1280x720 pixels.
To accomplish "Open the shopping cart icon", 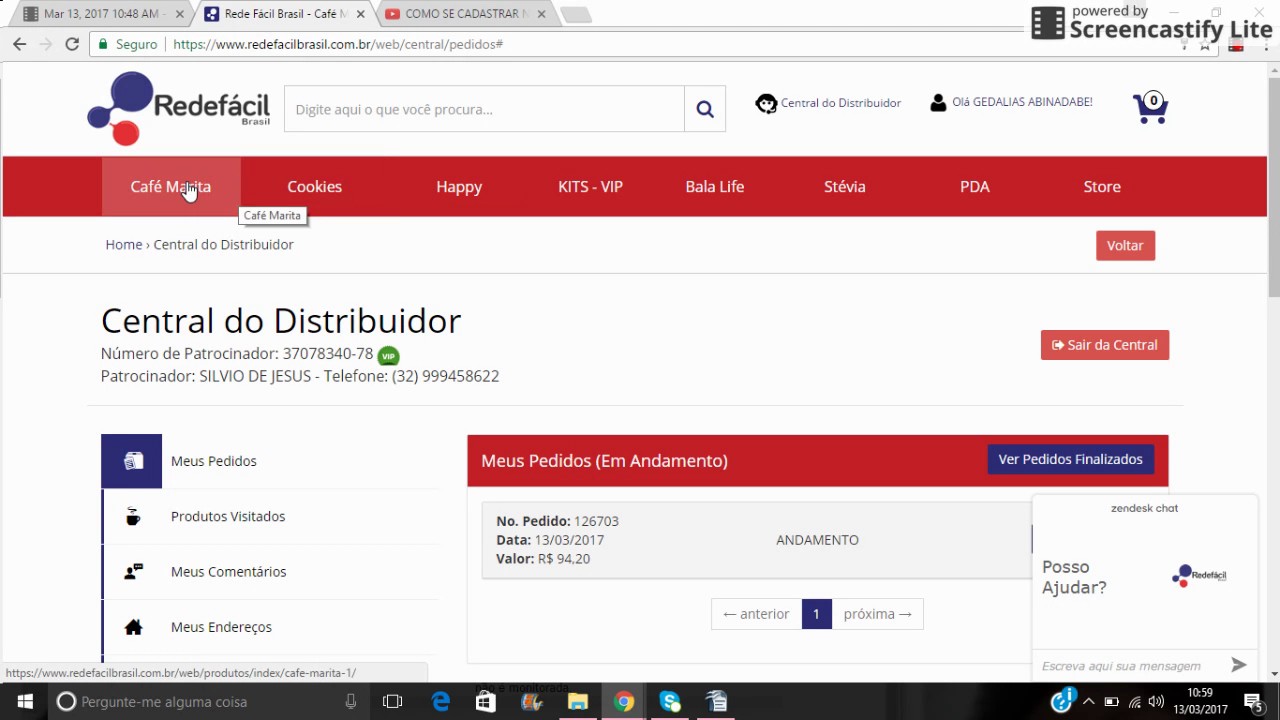I will click(1150, 107).
